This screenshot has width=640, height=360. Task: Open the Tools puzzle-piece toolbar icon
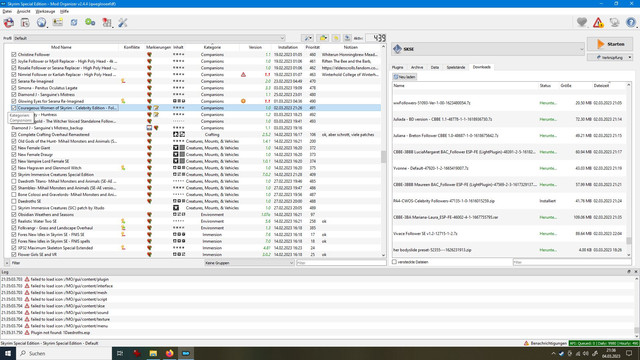point(107,23)
